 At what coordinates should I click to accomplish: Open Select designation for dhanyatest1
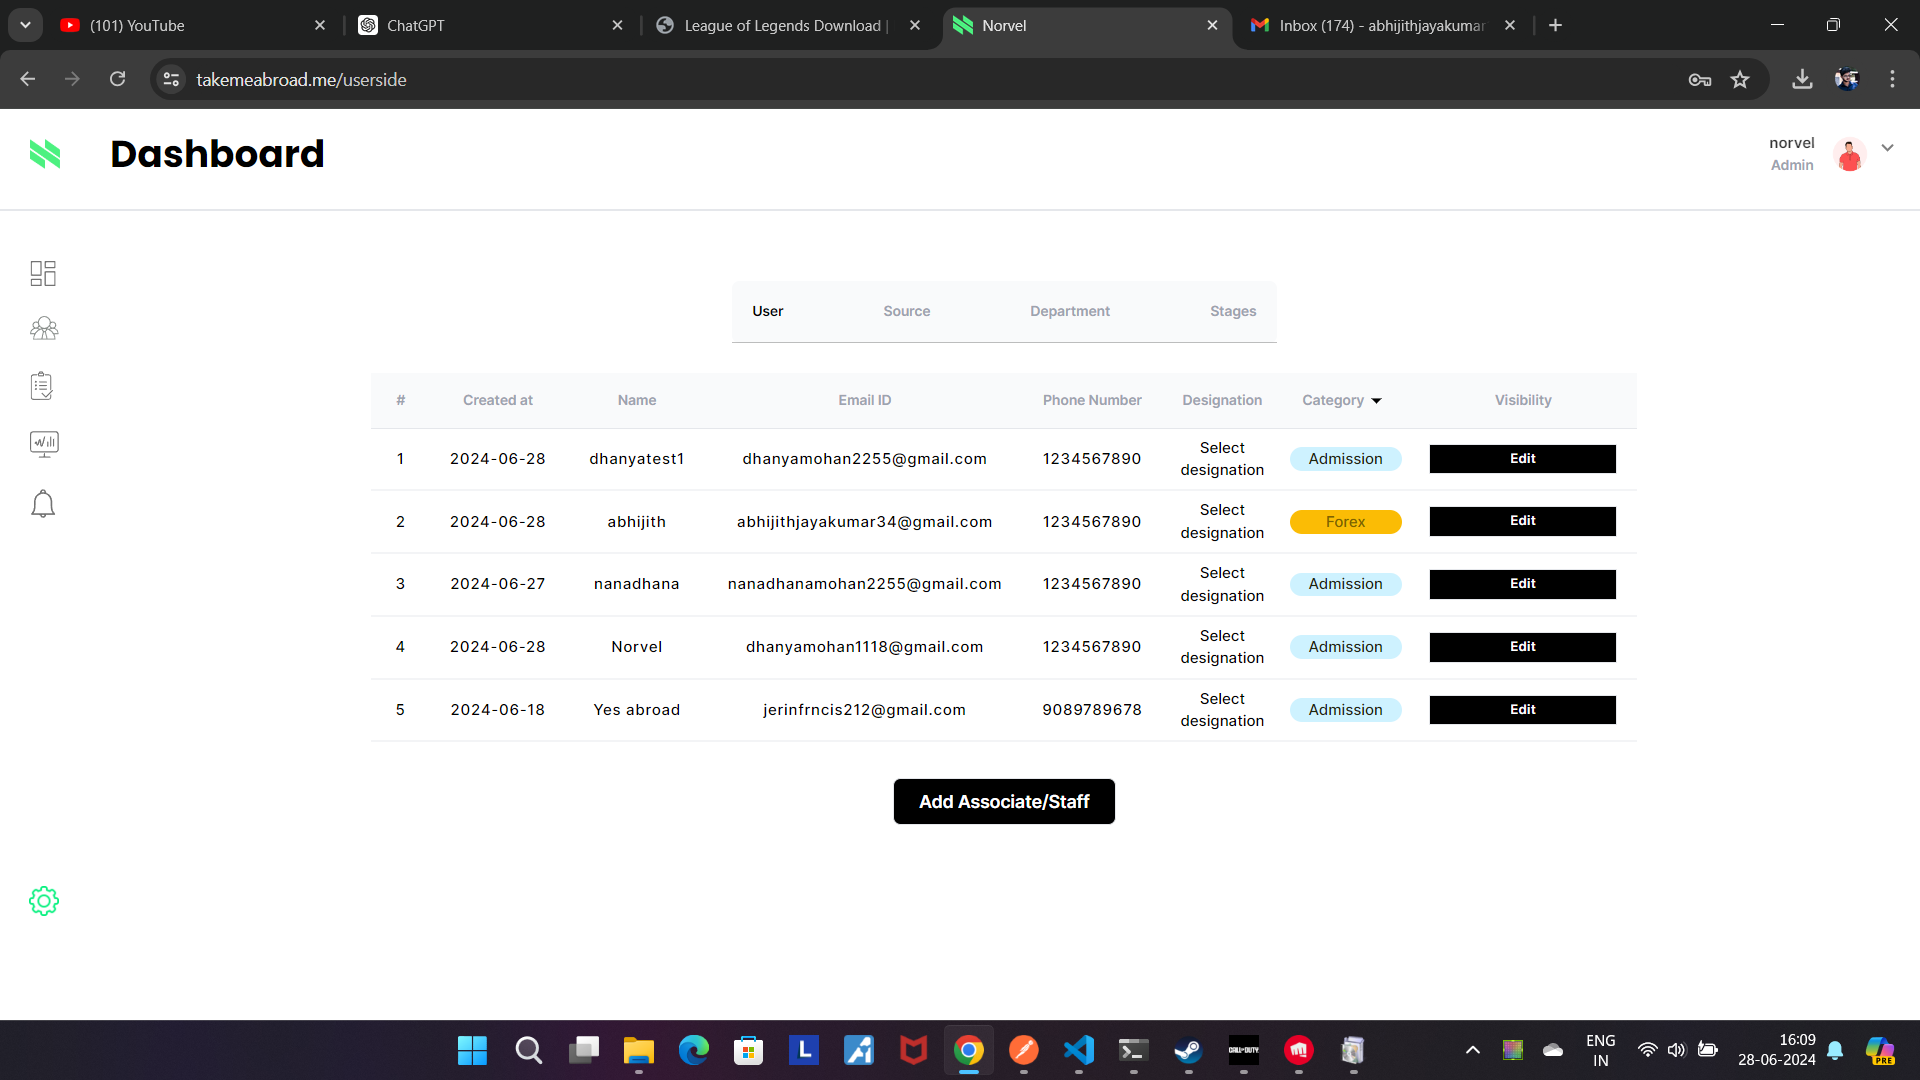click(x=1222, y=459)
